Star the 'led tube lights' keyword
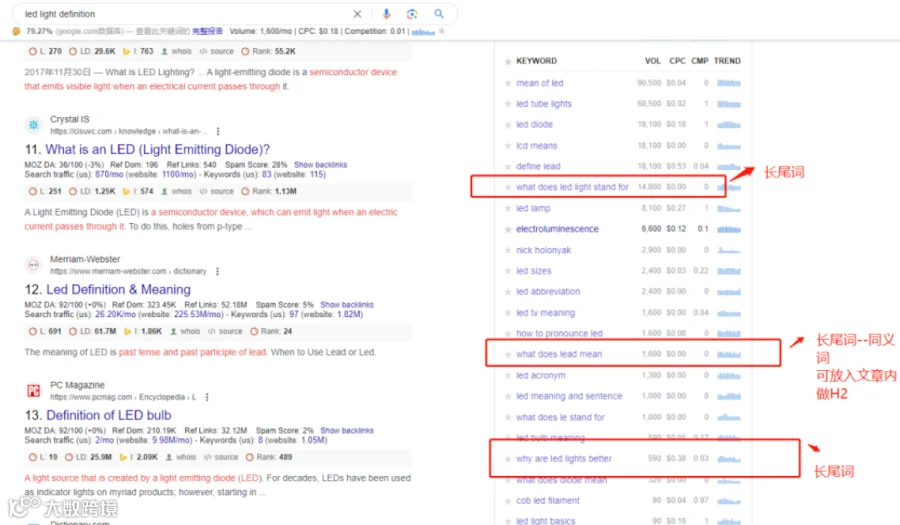Viewport: 900px width, 525px height. pos(508,104)
